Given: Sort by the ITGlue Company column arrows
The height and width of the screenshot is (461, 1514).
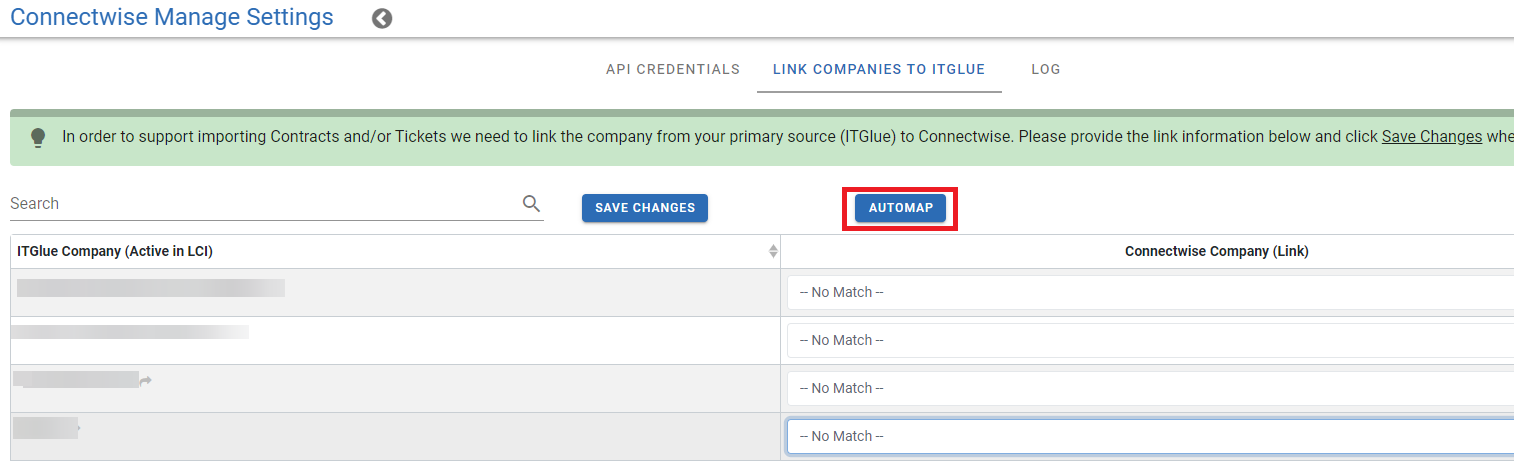Looking at the screenshot, I should 773,251.
